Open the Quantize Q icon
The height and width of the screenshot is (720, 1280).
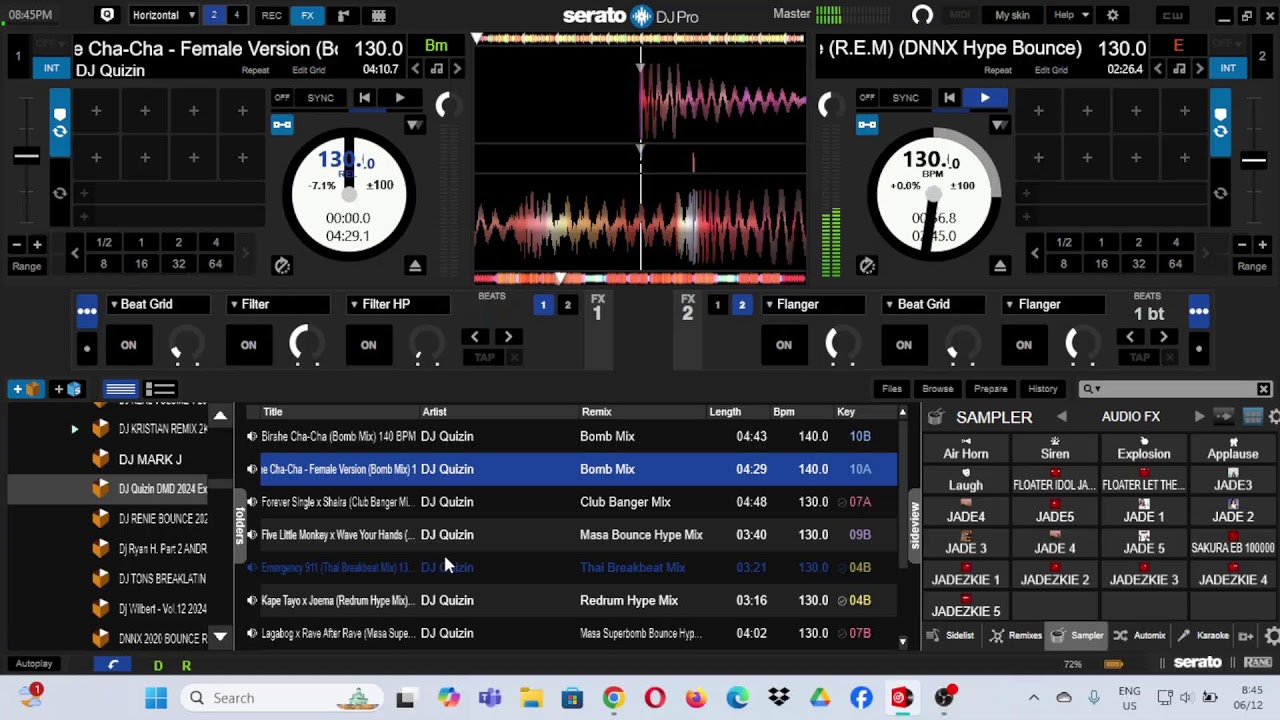coord(107,15)
